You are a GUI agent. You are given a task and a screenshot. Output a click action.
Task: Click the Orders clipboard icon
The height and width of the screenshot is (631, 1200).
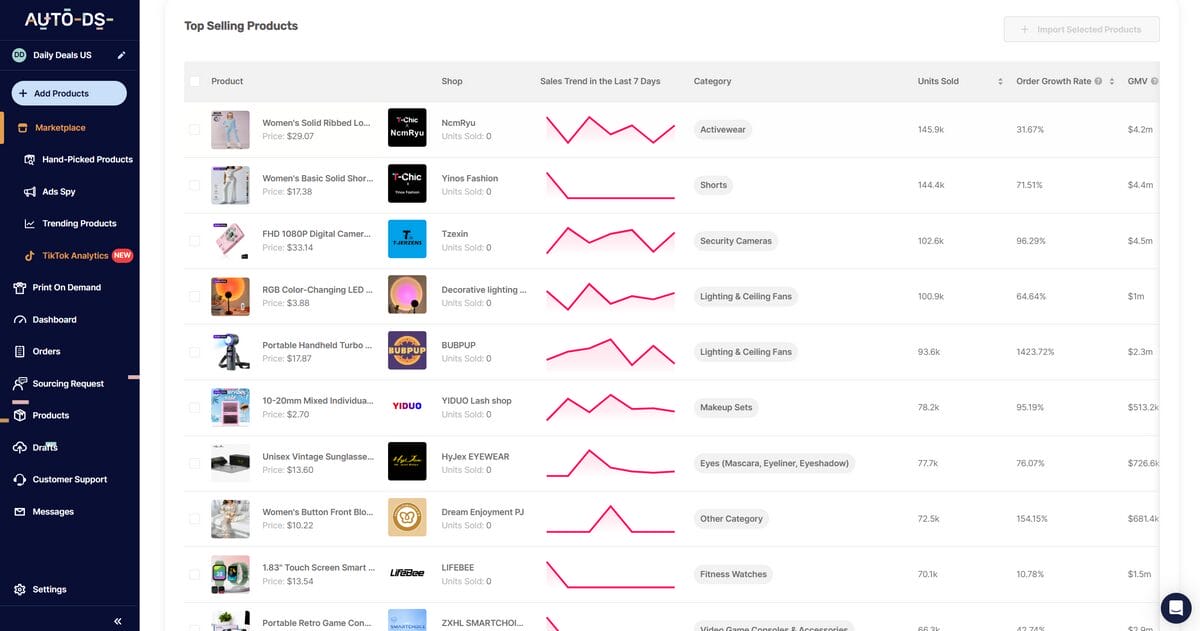click(20, 352)
